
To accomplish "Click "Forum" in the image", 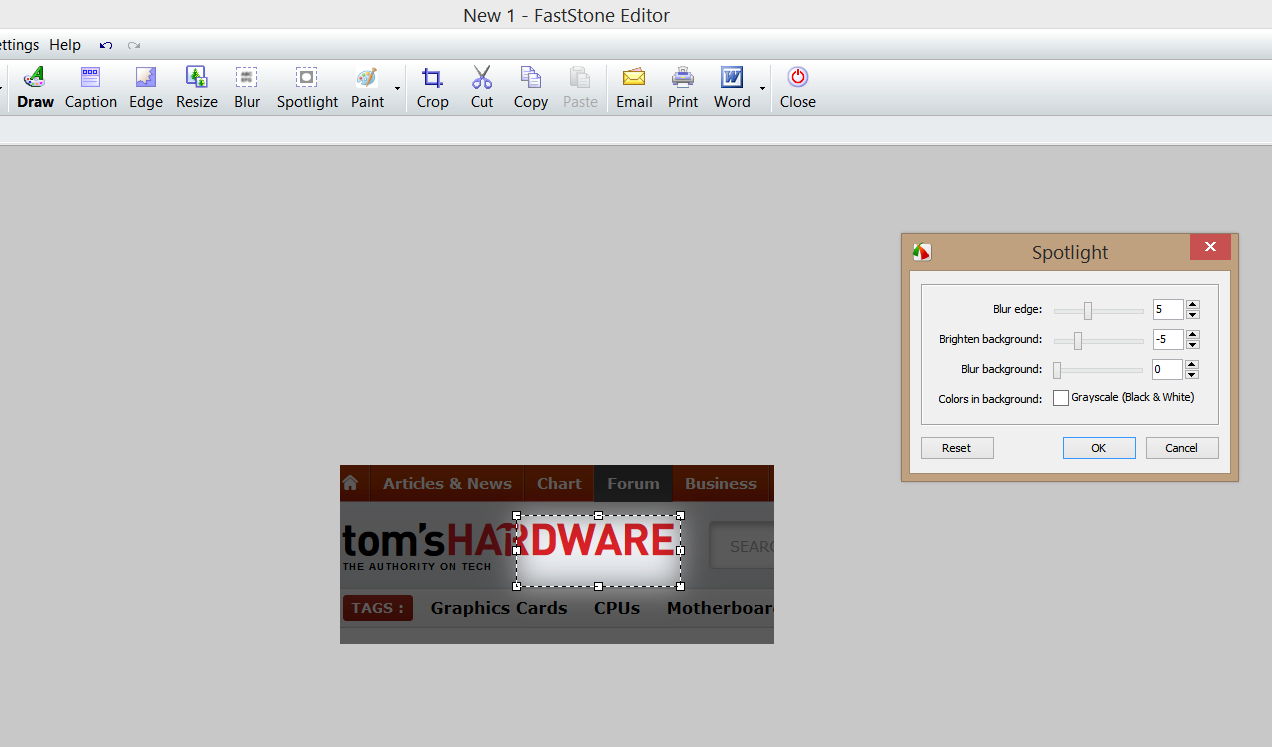I will pos(633,484).
